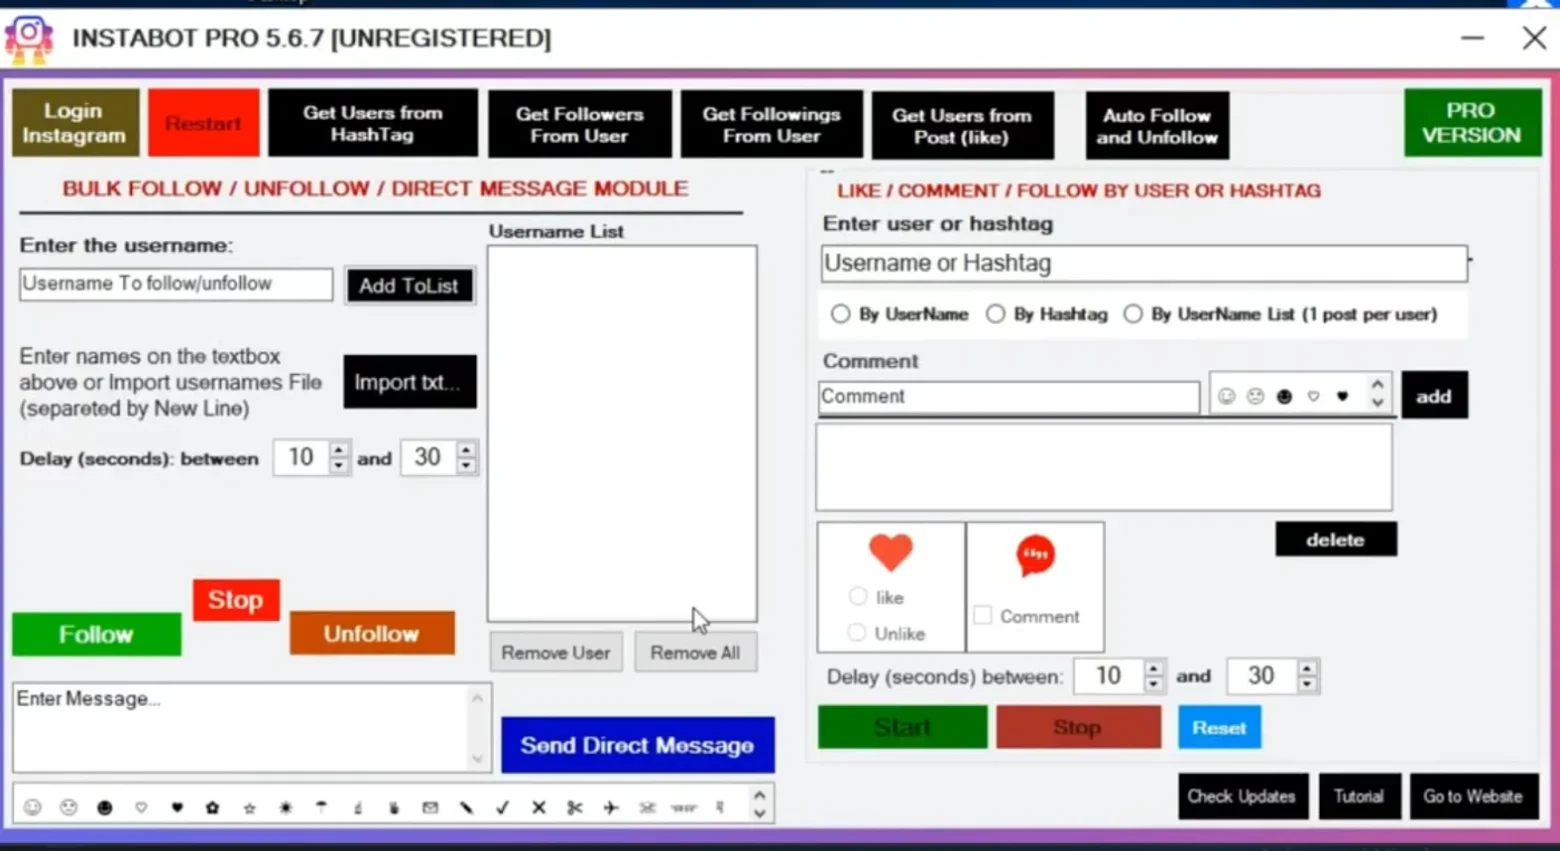Select the Unlike radio button

tap(856, 632)
